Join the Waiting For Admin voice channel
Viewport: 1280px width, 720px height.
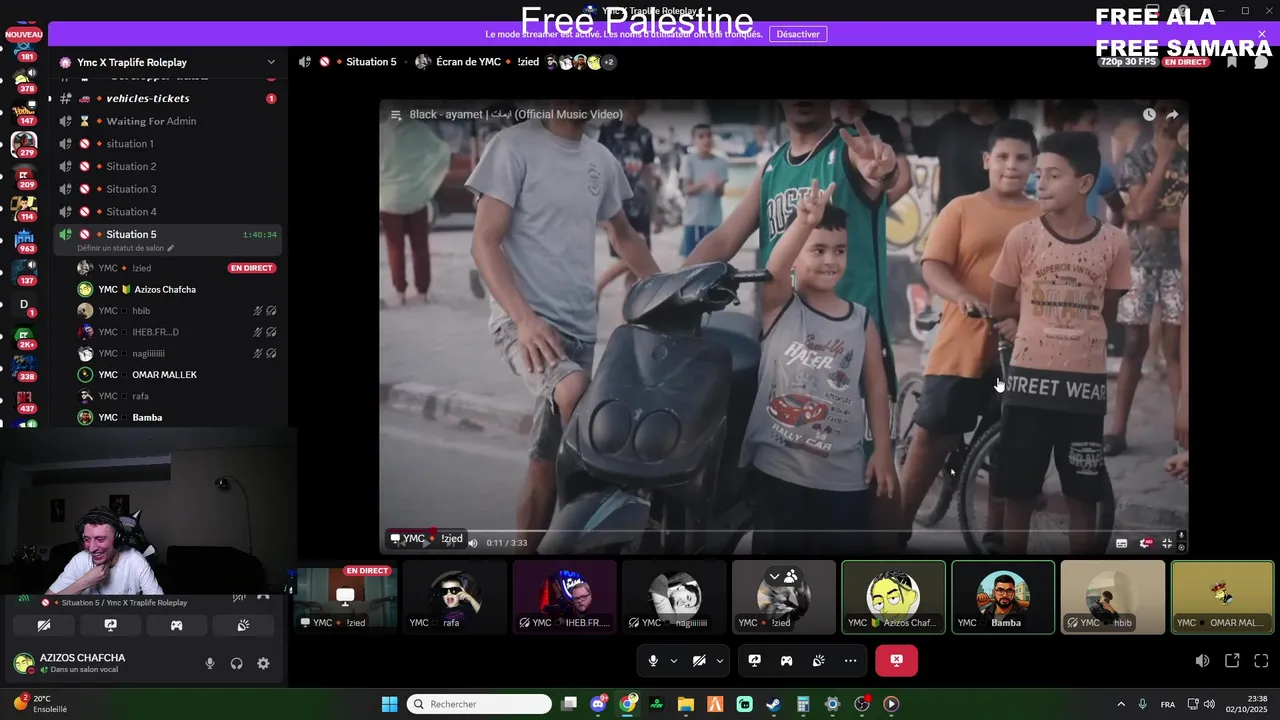coord(168,121)
